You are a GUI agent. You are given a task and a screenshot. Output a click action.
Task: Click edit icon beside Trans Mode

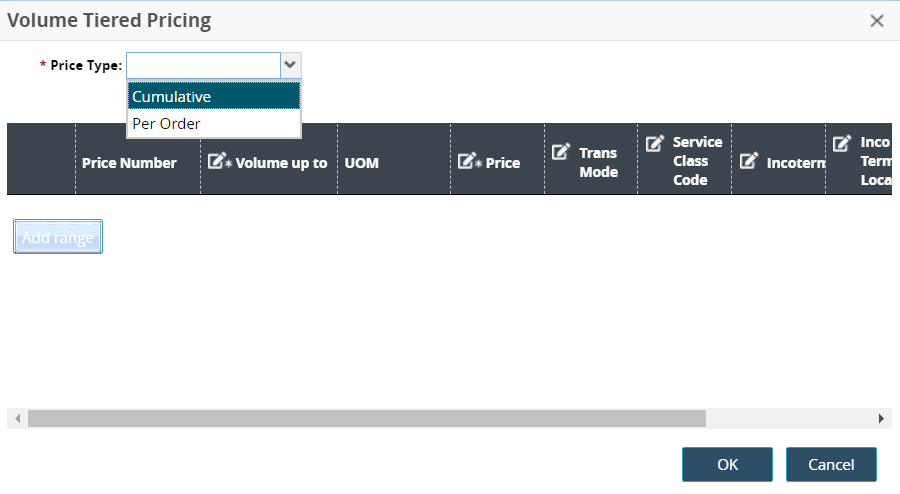point(562,153)
